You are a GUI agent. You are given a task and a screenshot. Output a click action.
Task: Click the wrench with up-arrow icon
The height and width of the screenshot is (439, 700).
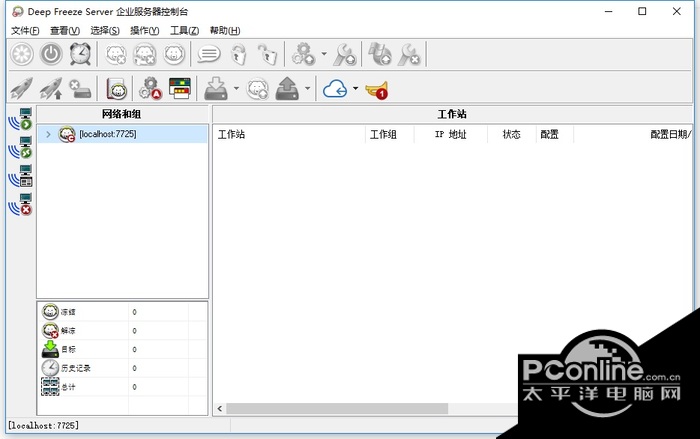345,54
